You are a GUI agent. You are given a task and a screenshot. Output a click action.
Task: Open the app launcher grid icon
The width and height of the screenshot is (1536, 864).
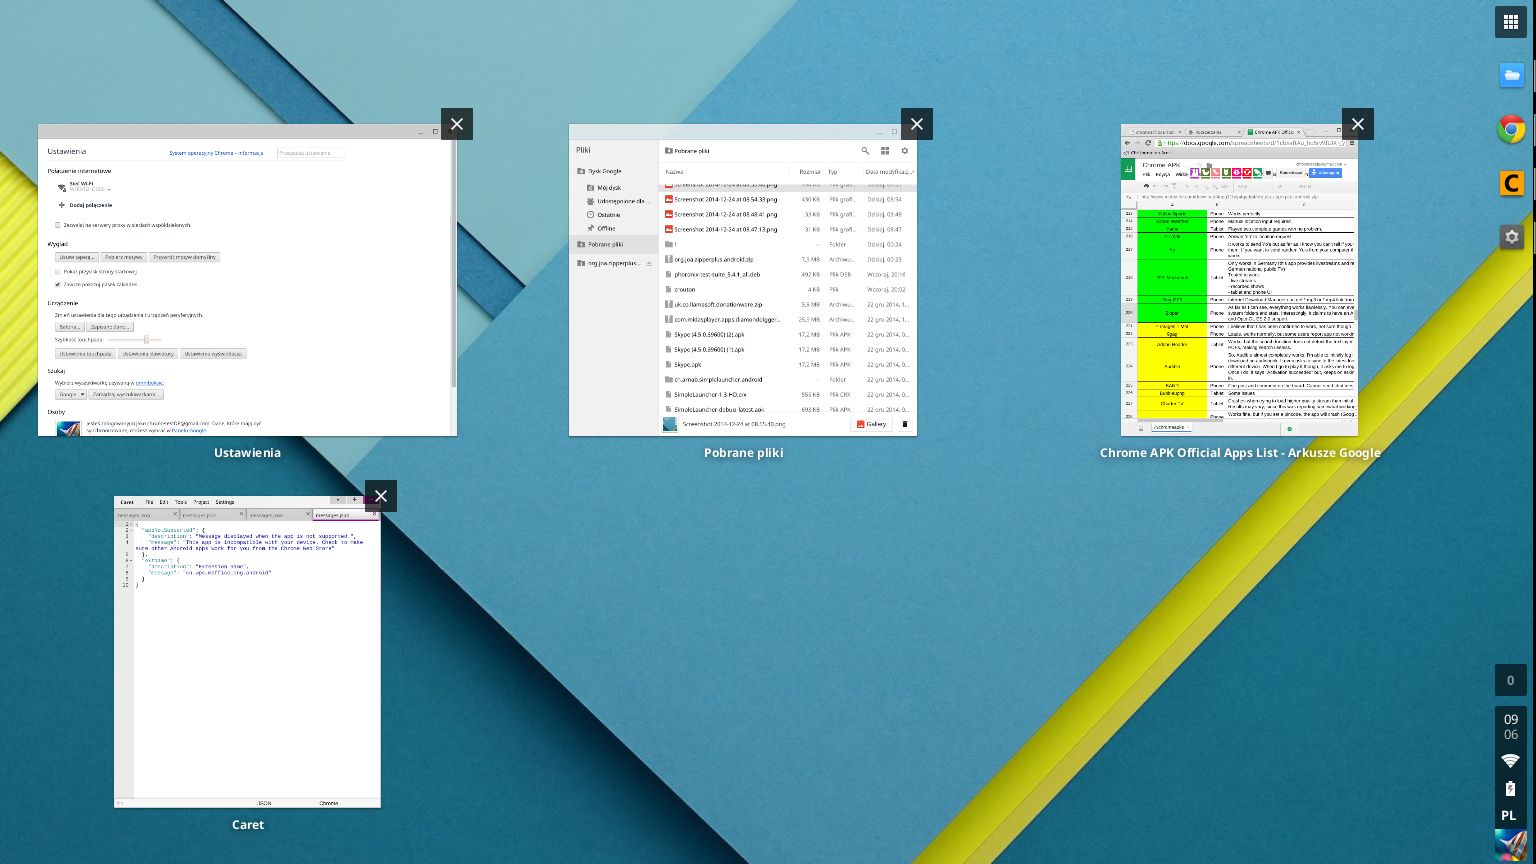(1511, 21)
